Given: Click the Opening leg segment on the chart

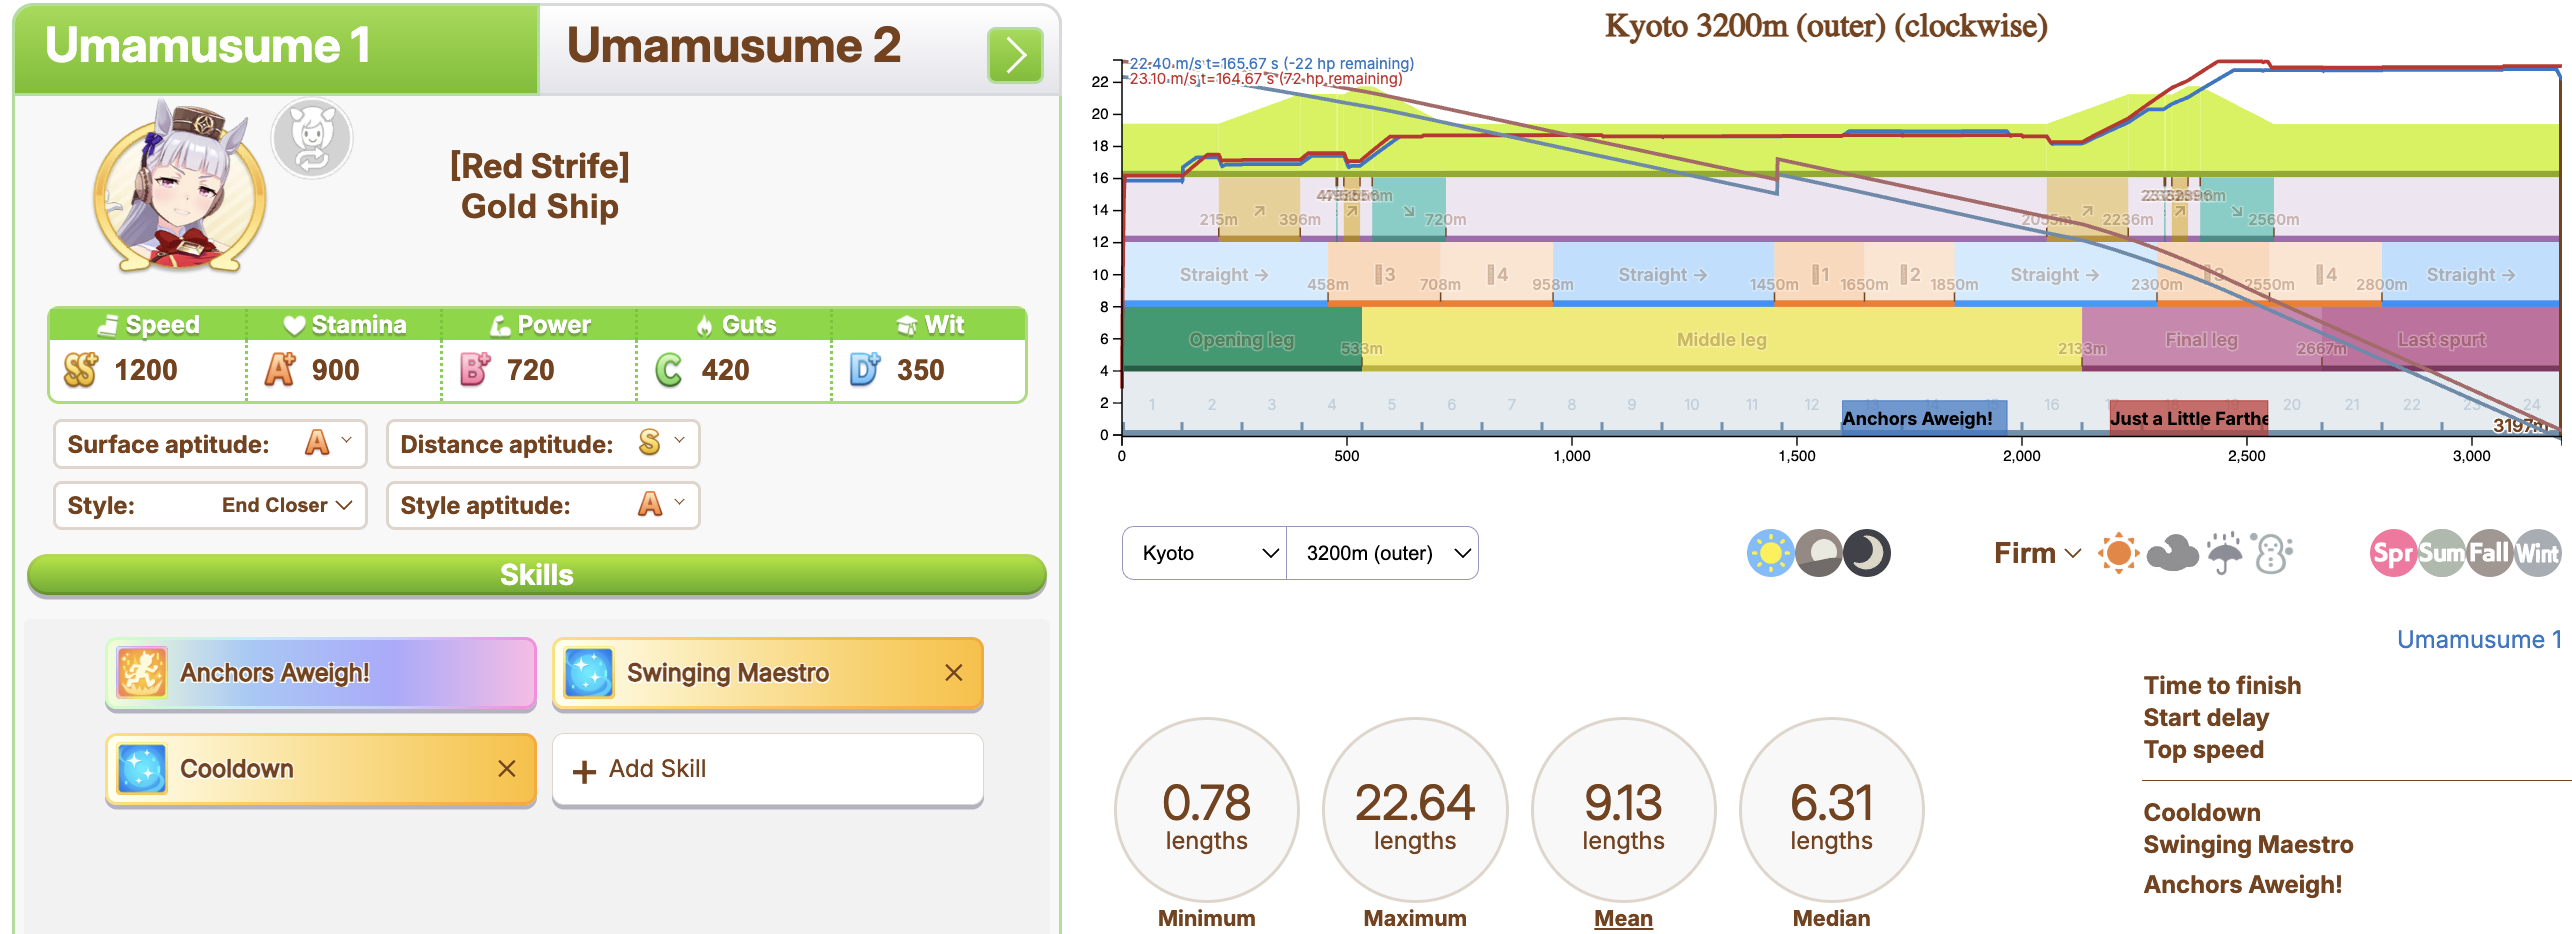Looking at the screenshot, I should click(x=1242, y=339).
